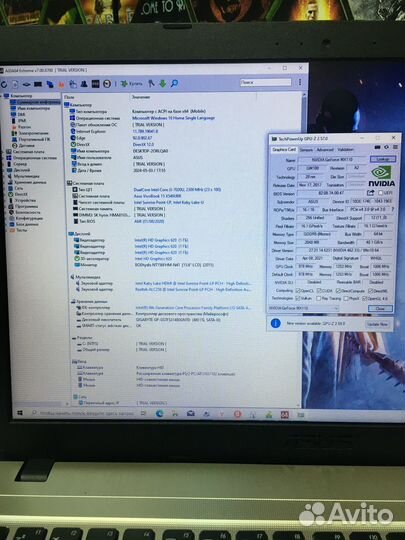Click the Task View taskbar icon
This screenshot has width=405, height=540.
click(144, 413)
